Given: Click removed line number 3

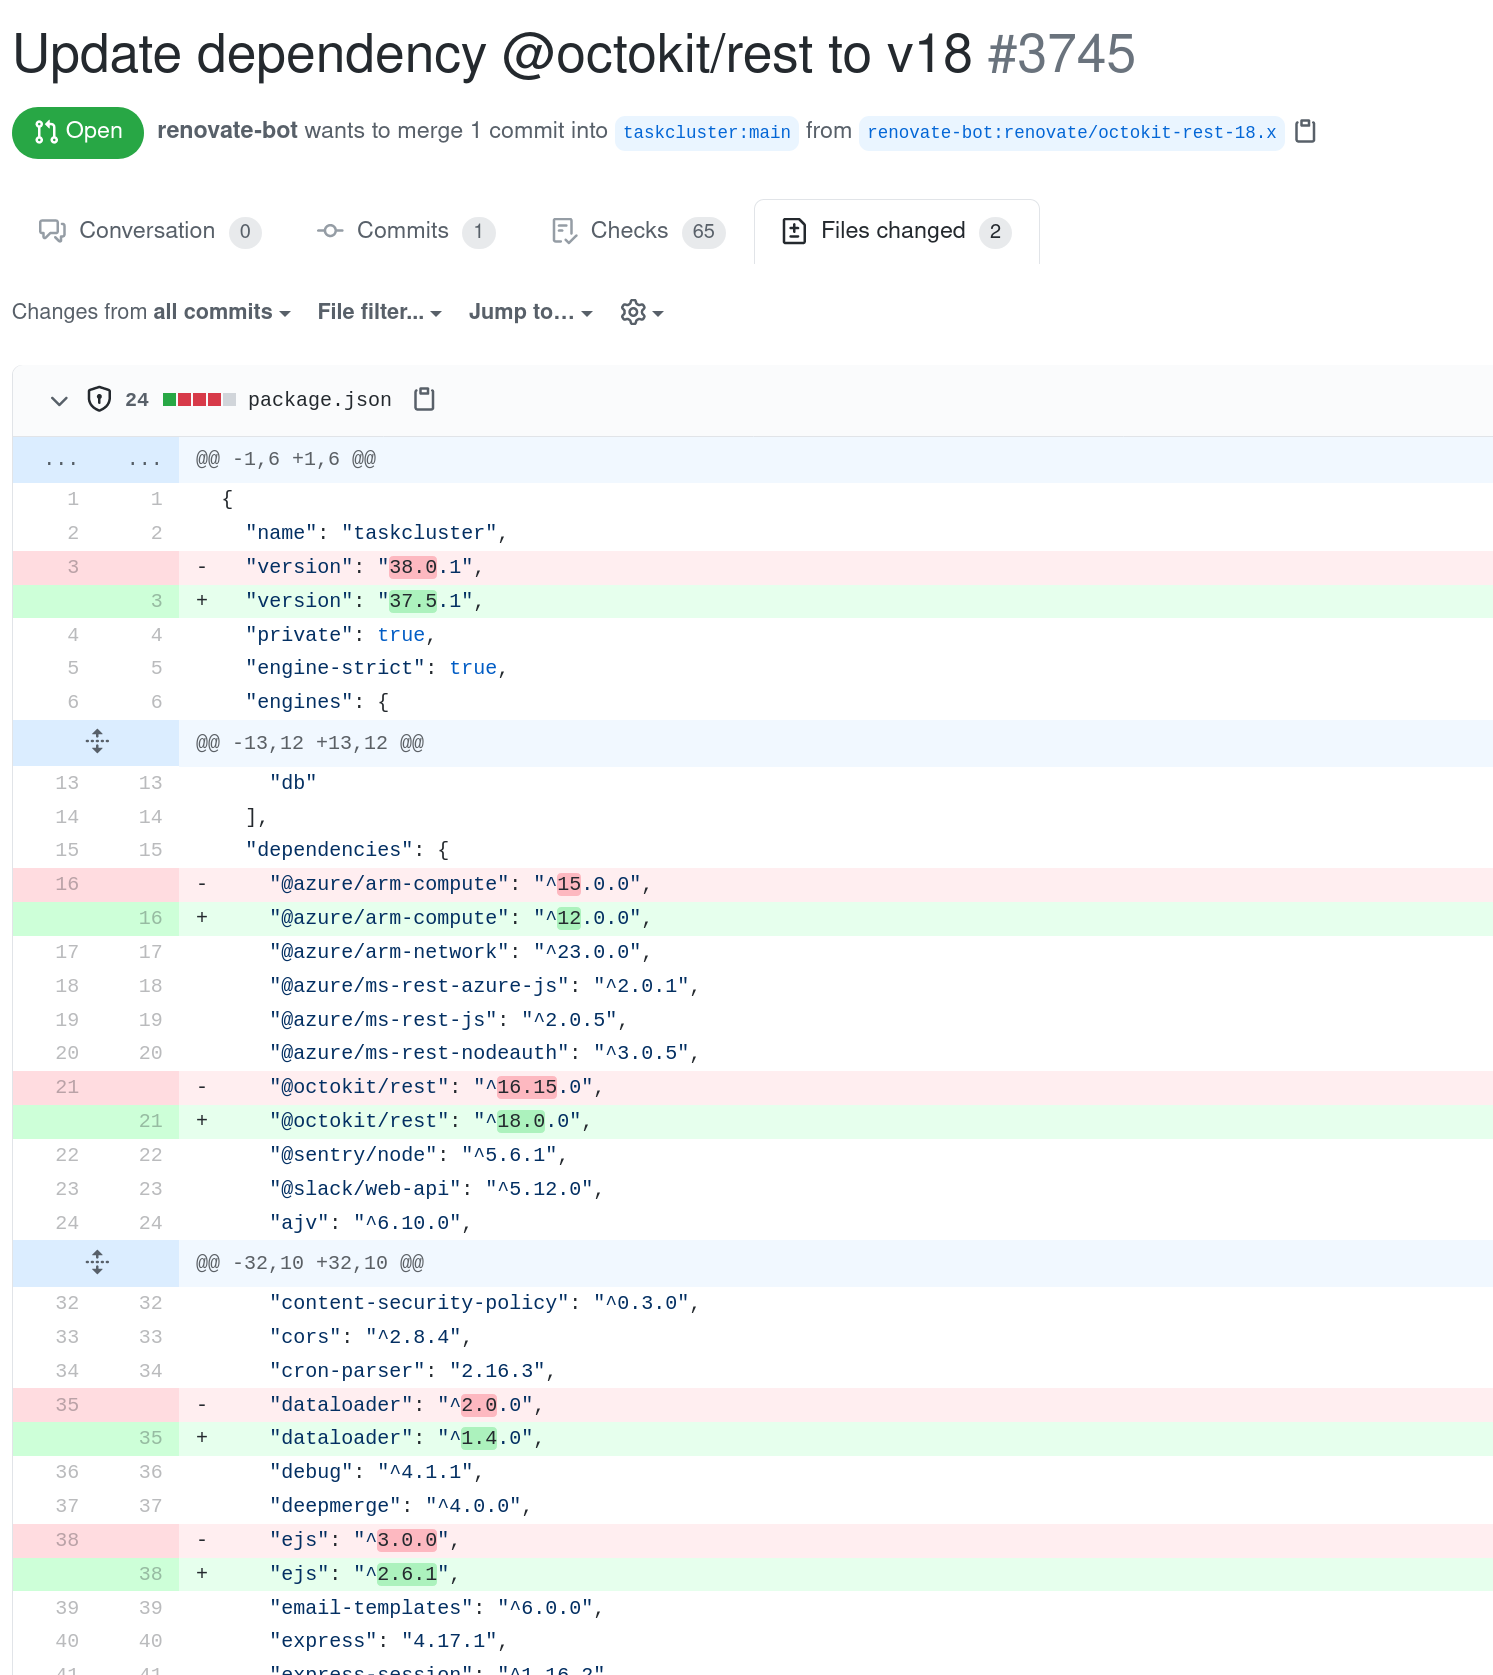Looking at the screenshot, I should pyautogui.click(x=73, y=567).
